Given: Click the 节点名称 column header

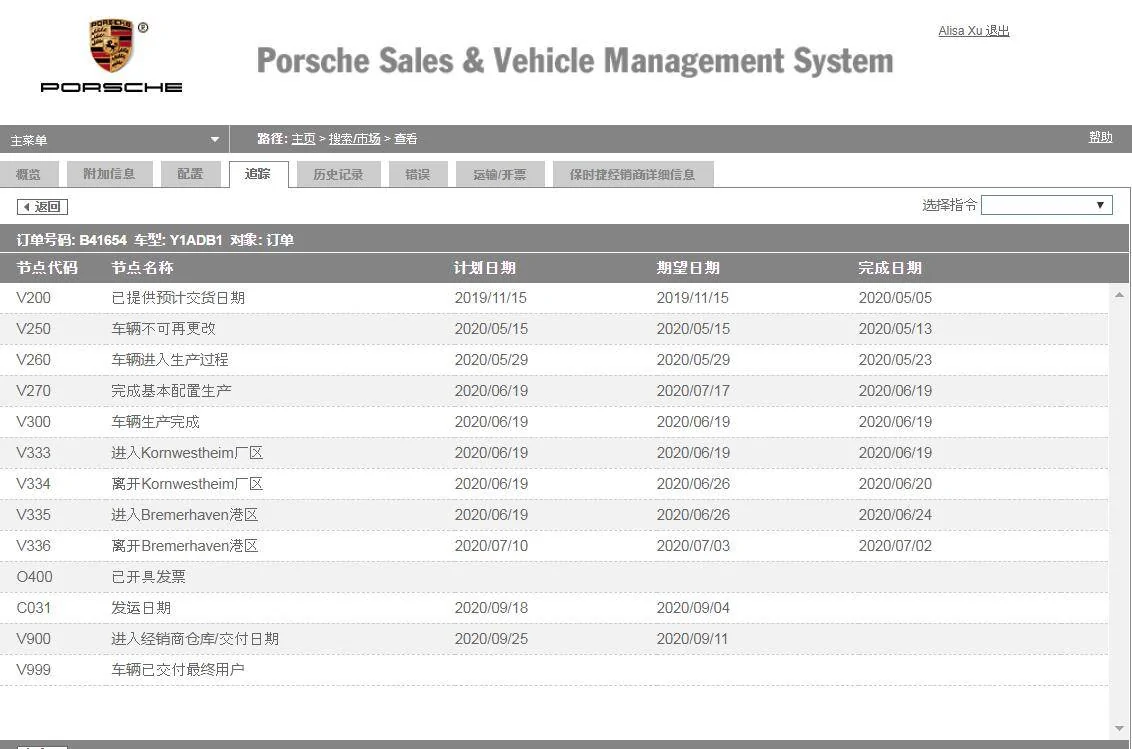Looking at the screenshot, I should coord(142,268).
